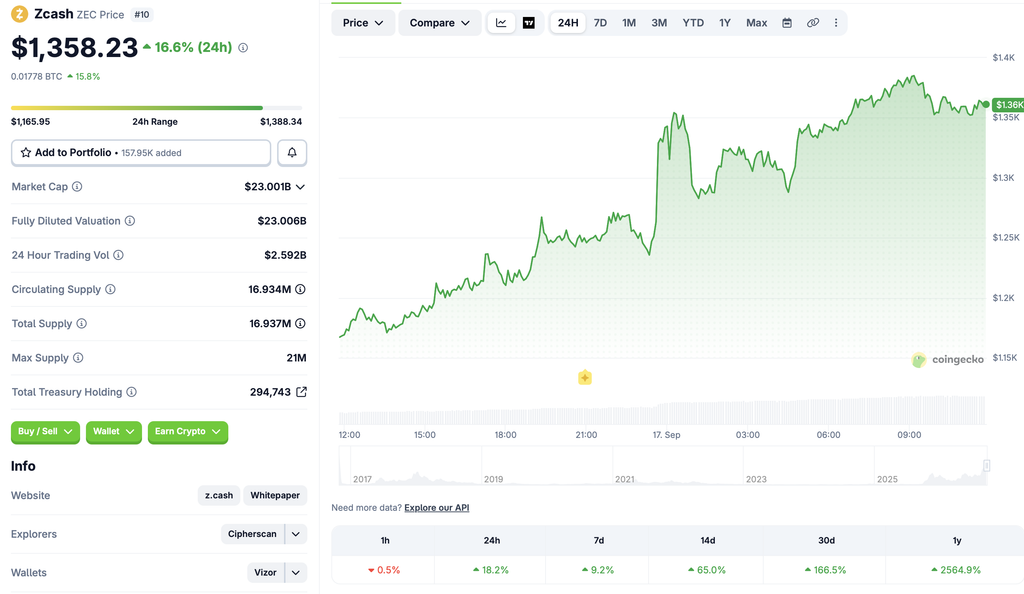Open the Market Cap info icon

pyautogui.click(x=77, y=187)
